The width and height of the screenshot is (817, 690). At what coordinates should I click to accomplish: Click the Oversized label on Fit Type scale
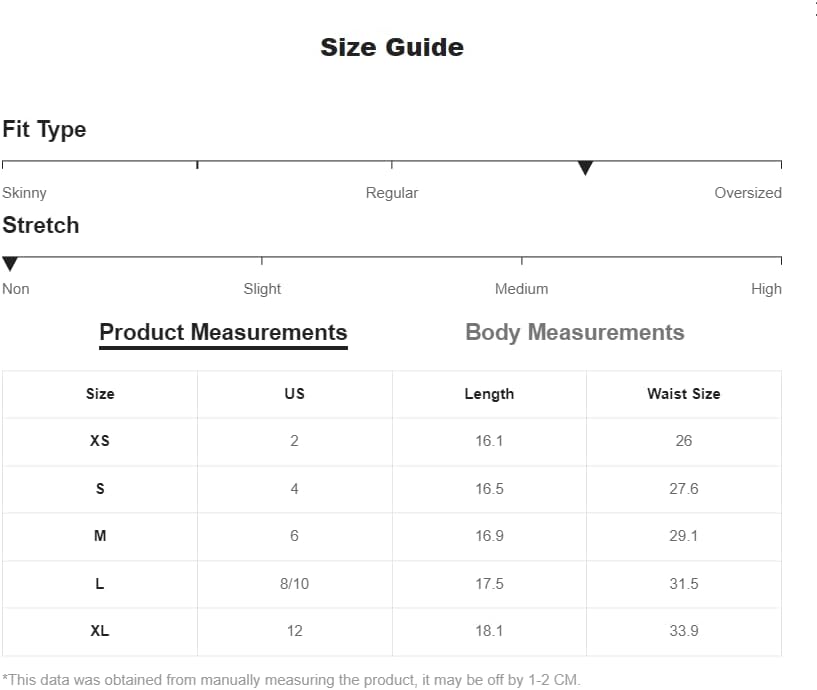tap(748, 193)
